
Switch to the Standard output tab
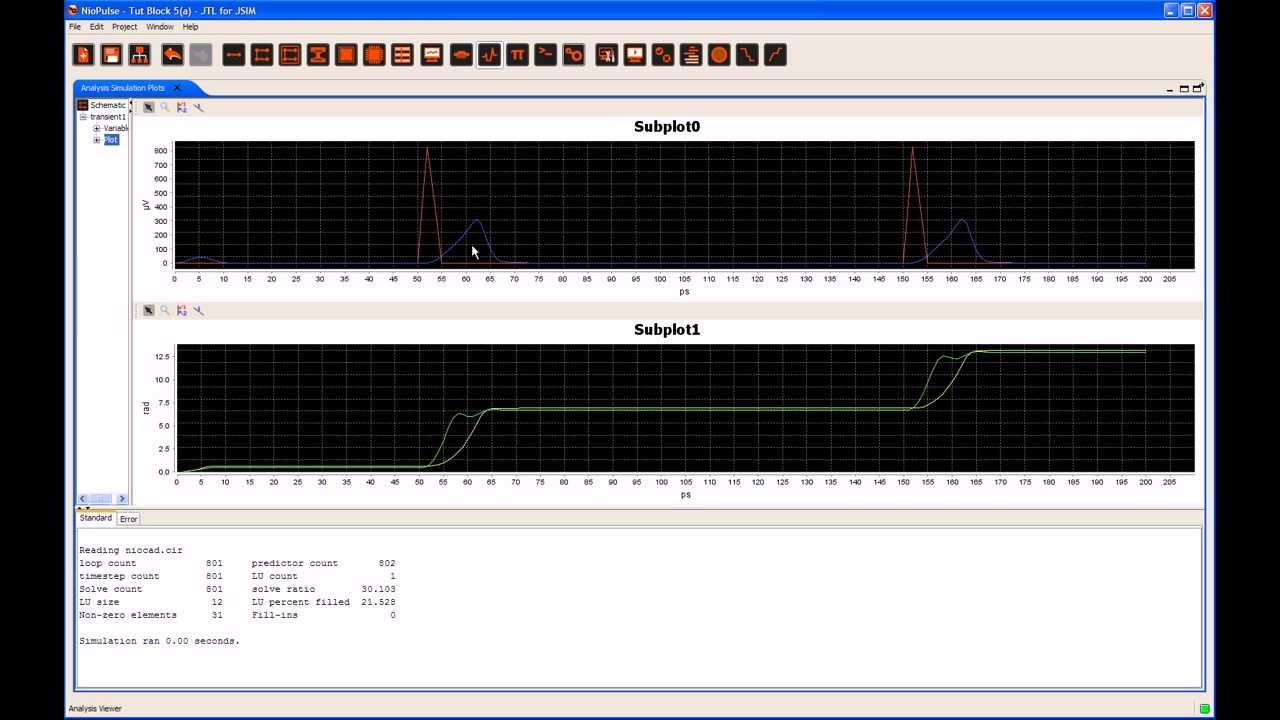[96, 518]
